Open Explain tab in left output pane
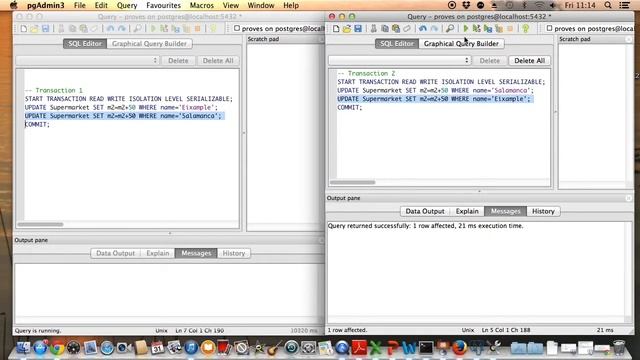This screenshot has width=640, height=360. point(158,253)
